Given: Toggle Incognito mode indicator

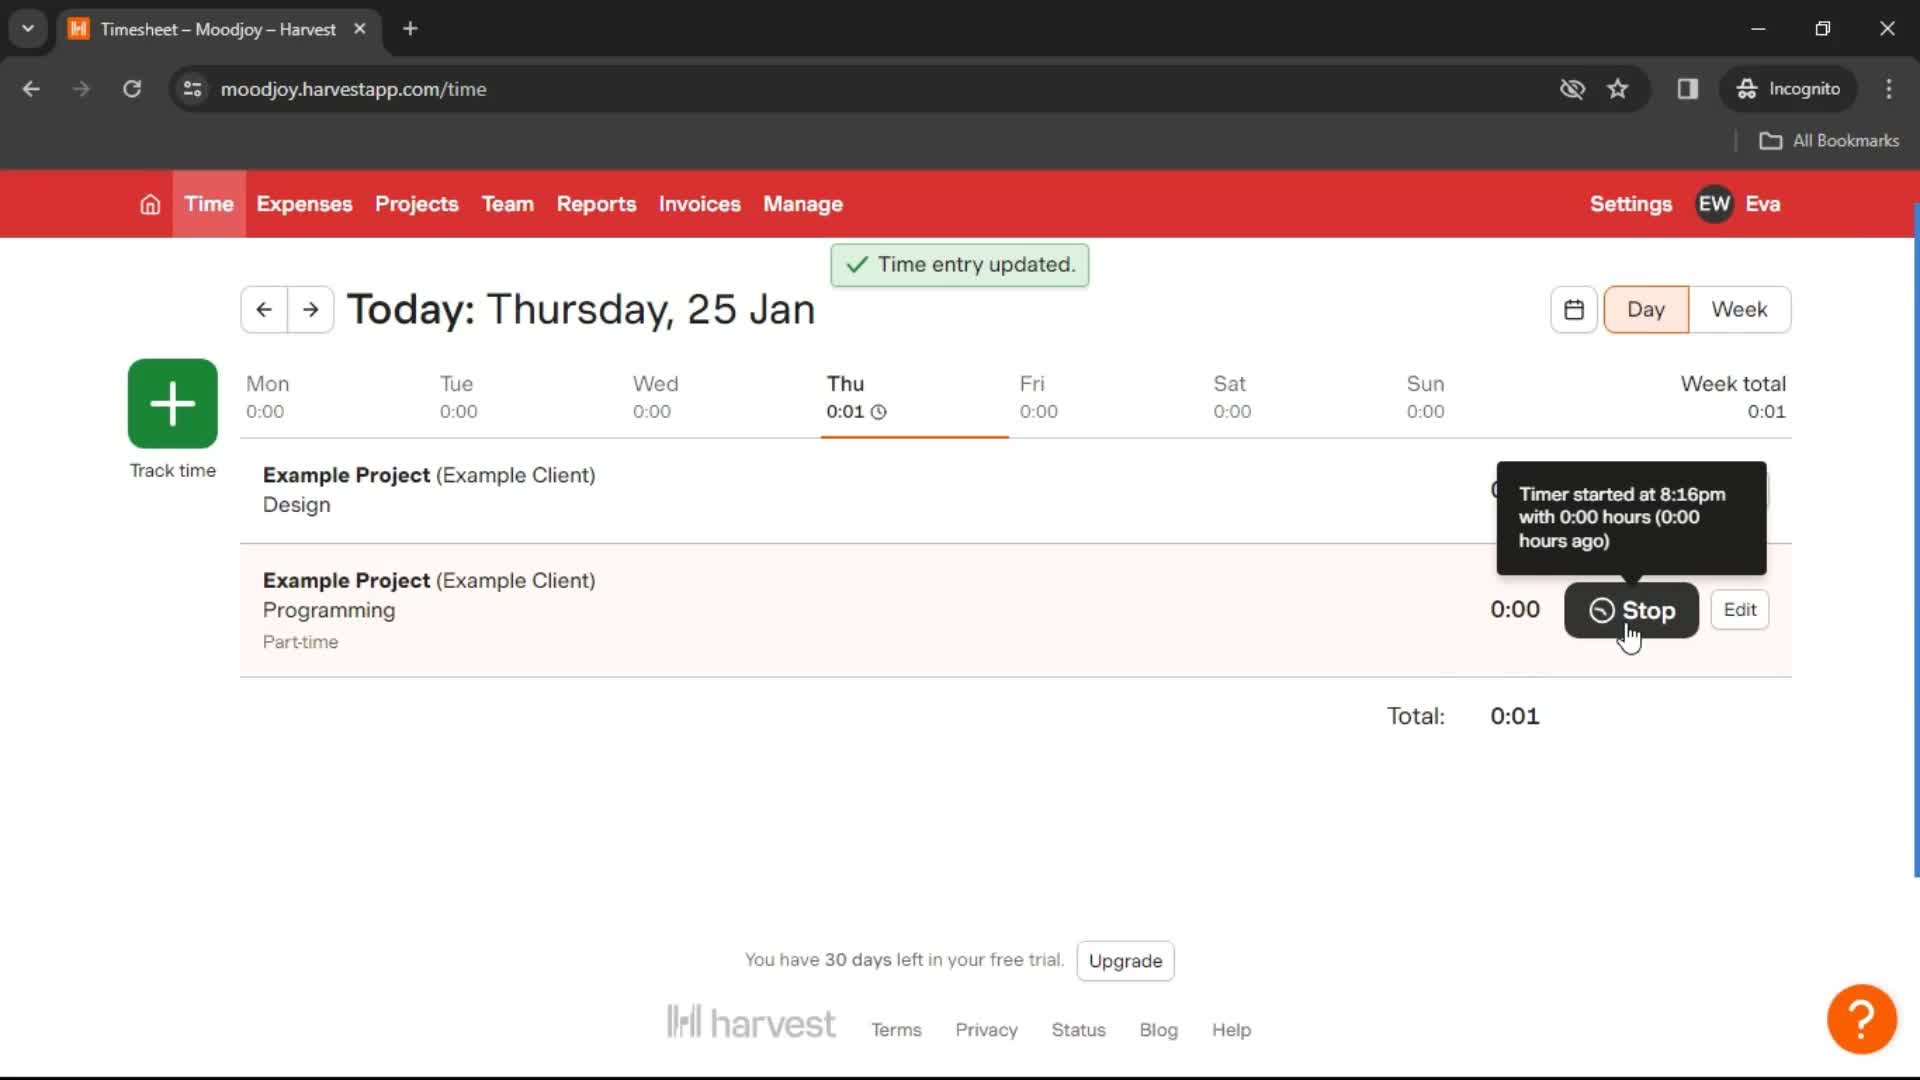Looking at the screenshot, I should (1791, 88).
